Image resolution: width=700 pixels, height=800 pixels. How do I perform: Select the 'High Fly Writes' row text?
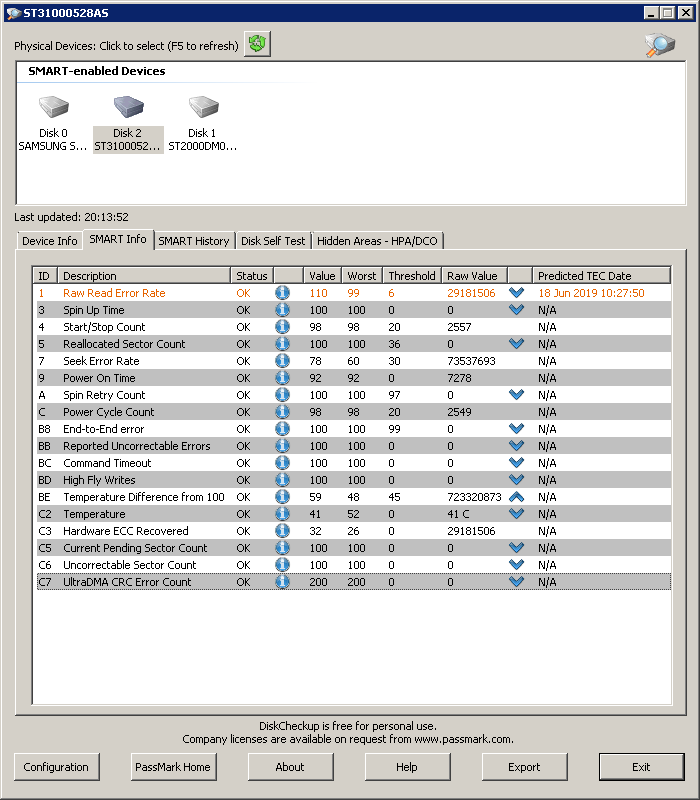[x=99, y=480]
